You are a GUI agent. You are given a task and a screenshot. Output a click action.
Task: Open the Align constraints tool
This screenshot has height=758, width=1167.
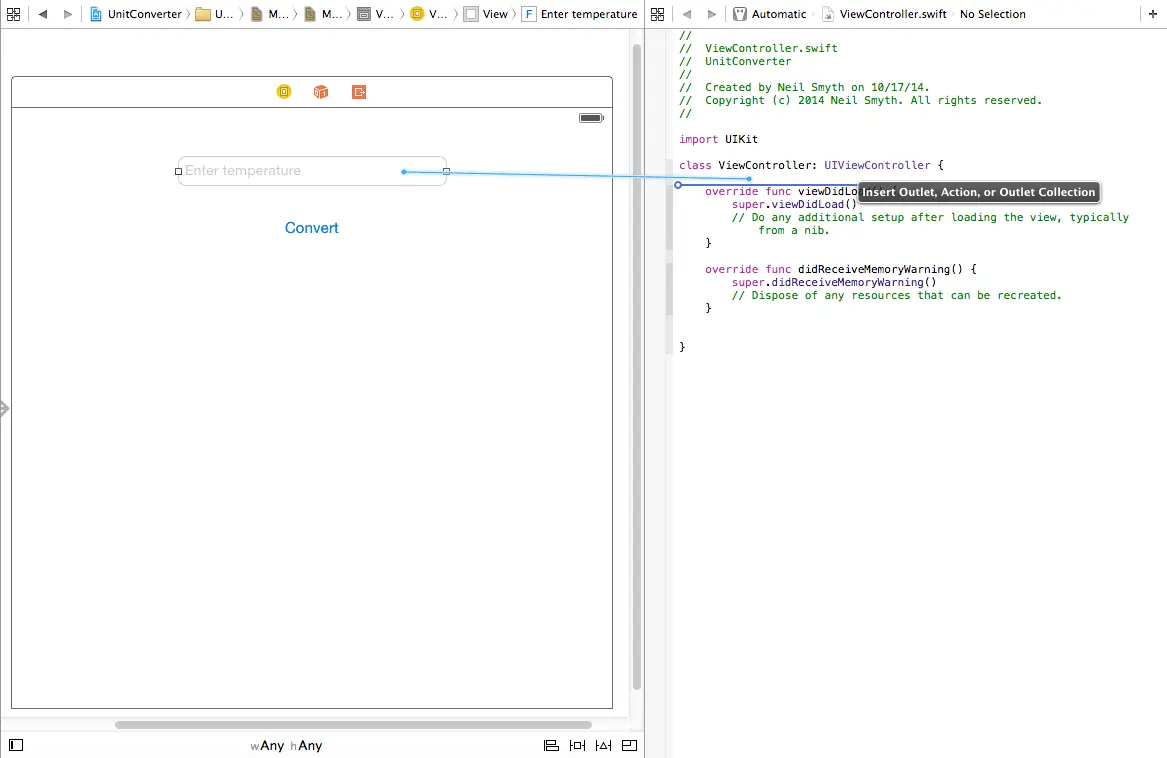pos(551,745)
